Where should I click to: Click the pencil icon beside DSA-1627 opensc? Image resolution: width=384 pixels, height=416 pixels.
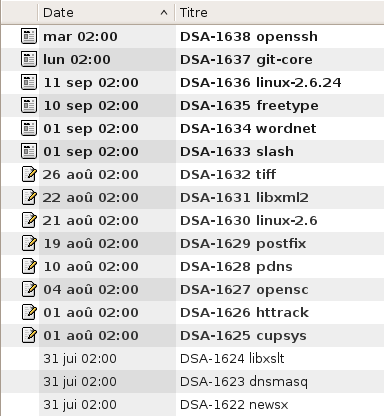[29, 289]
